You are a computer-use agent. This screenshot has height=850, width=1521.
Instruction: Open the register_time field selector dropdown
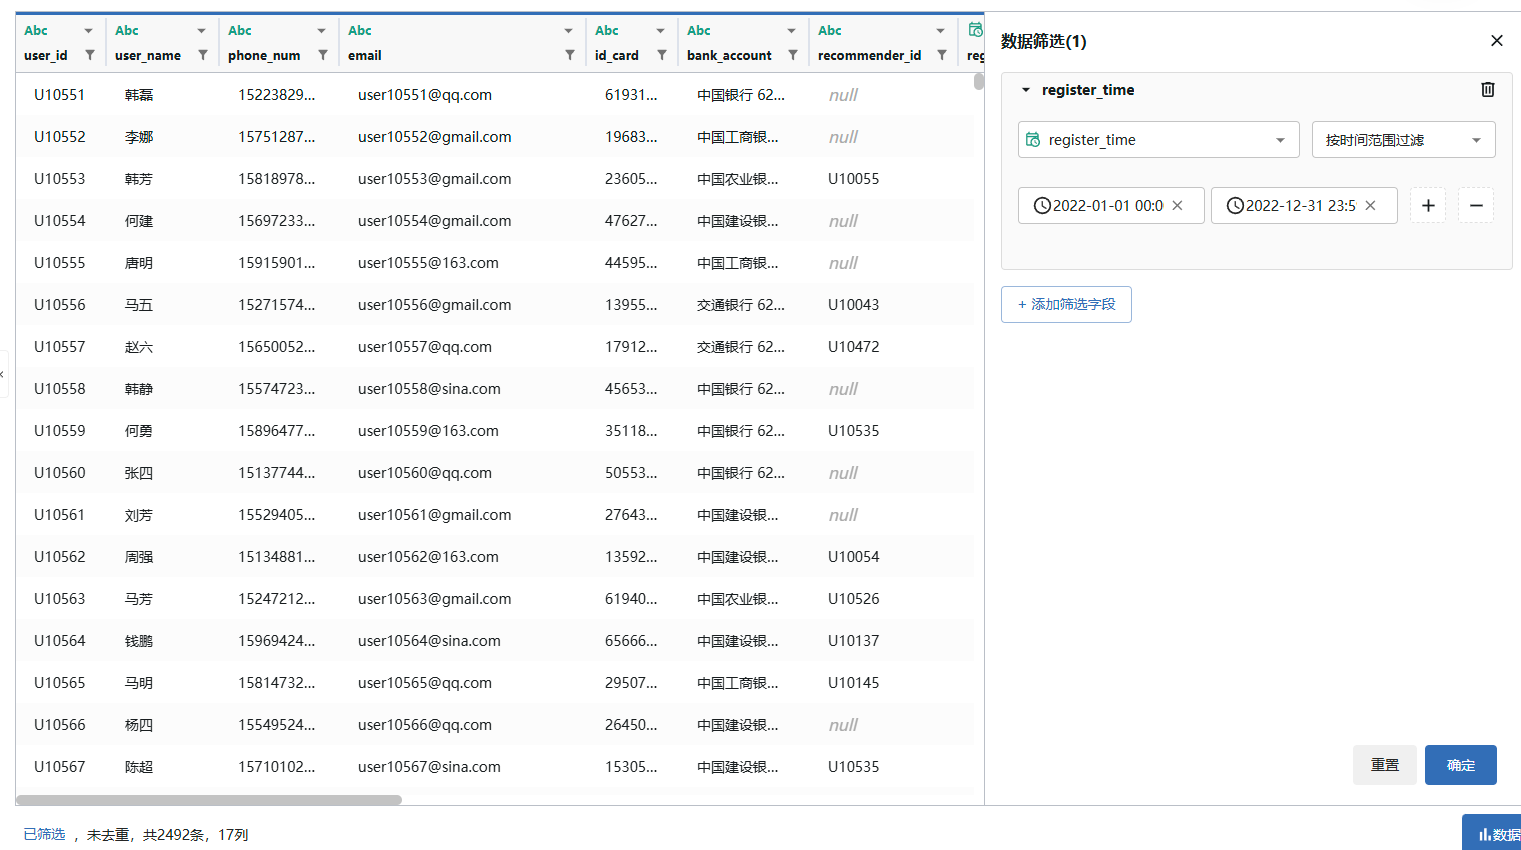pos(1159,140)
